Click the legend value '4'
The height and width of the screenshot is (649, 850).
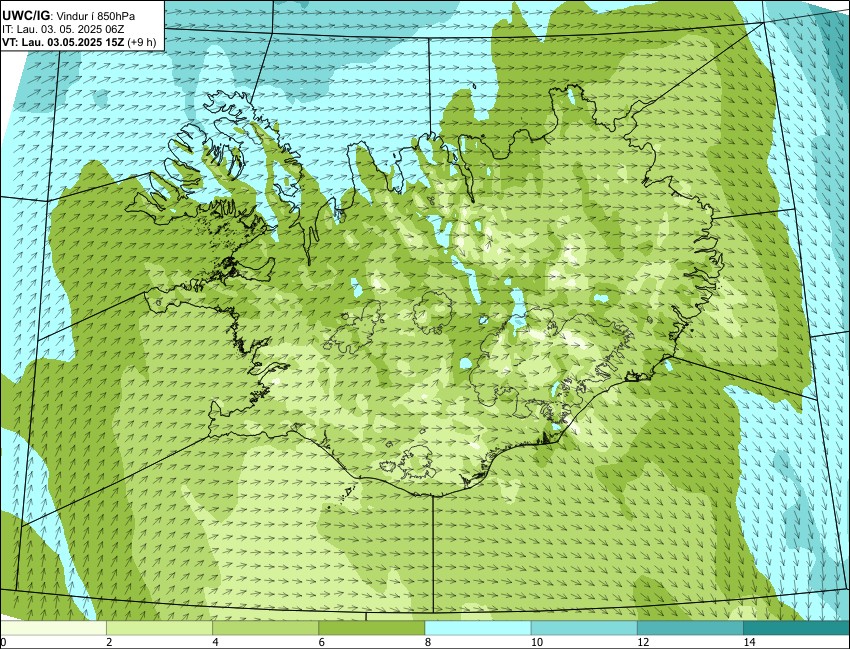tap(216, 642)
